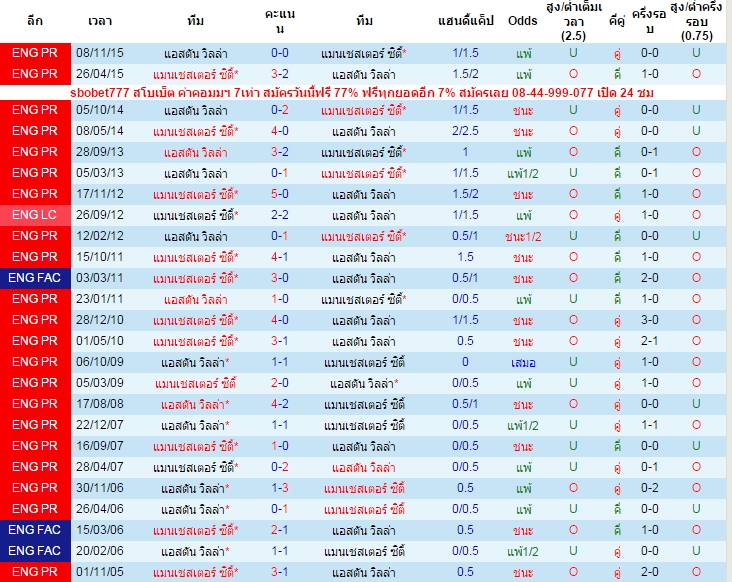Click away team แอสตัน วิลล่า in 28/04/07 row
The height and width of the screenshot is (582, 732).
364,467
